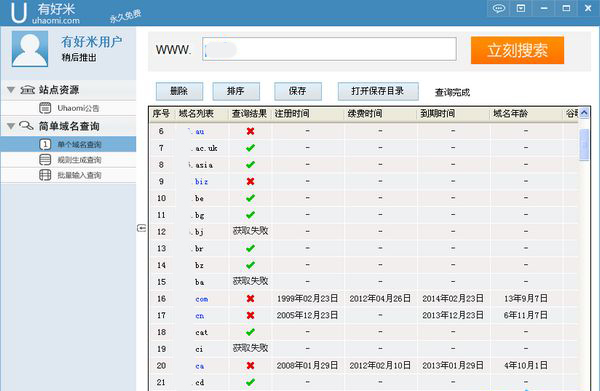The image size is (600, 391).
Task: Click the 简单域名查询 magnifier icon
Action: pyautogui.click(x=26, y=126)
